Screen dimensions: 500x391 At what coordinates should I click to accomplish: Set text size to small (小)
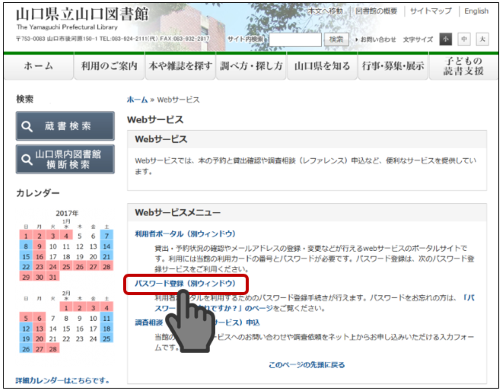click(x=446, y=39)
